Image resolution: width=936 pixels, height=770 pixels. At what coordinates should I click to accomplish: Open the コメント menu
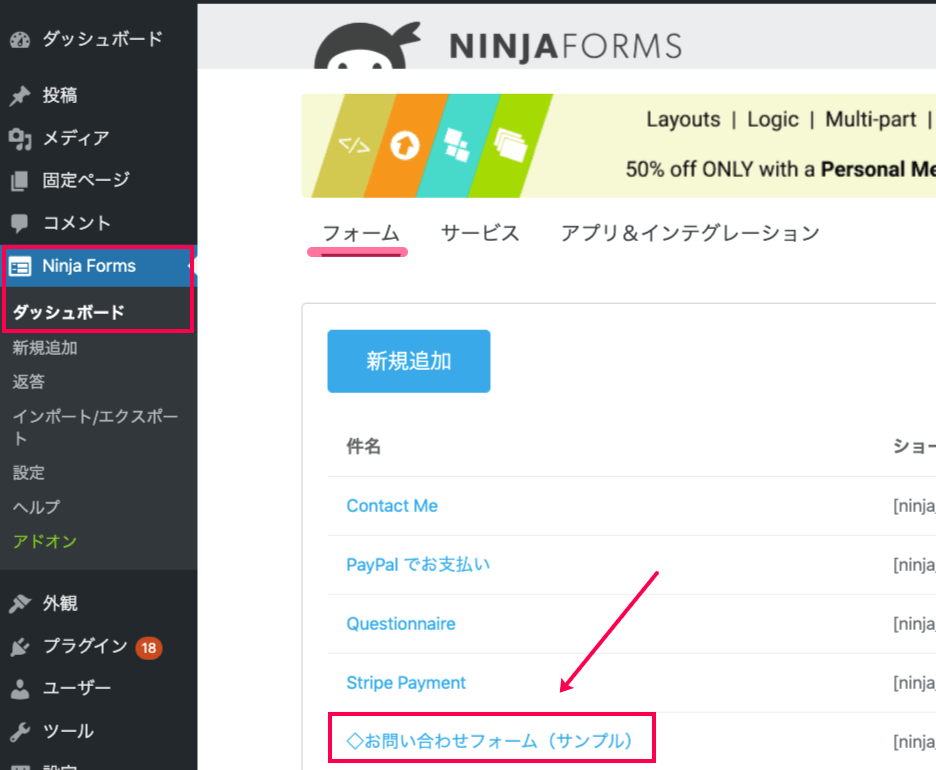point(76,223)
